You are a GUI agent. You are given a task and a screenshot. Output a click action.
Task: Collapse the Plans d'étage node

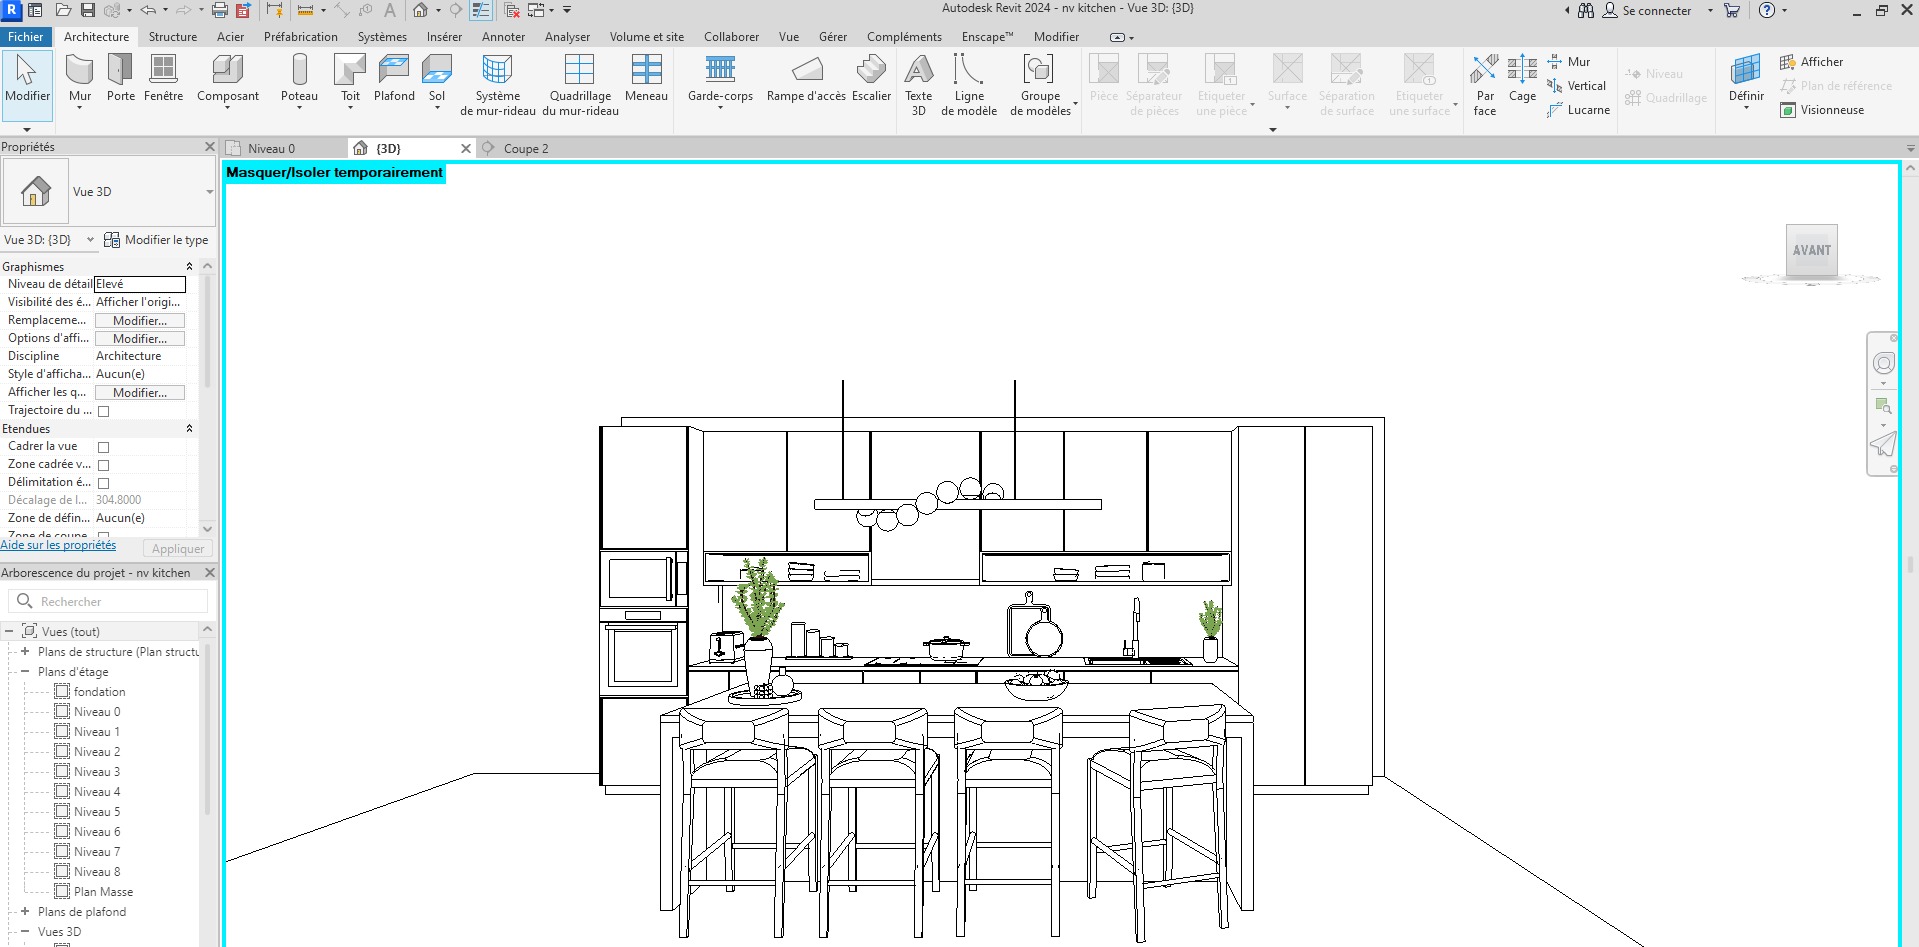point(25,672)
